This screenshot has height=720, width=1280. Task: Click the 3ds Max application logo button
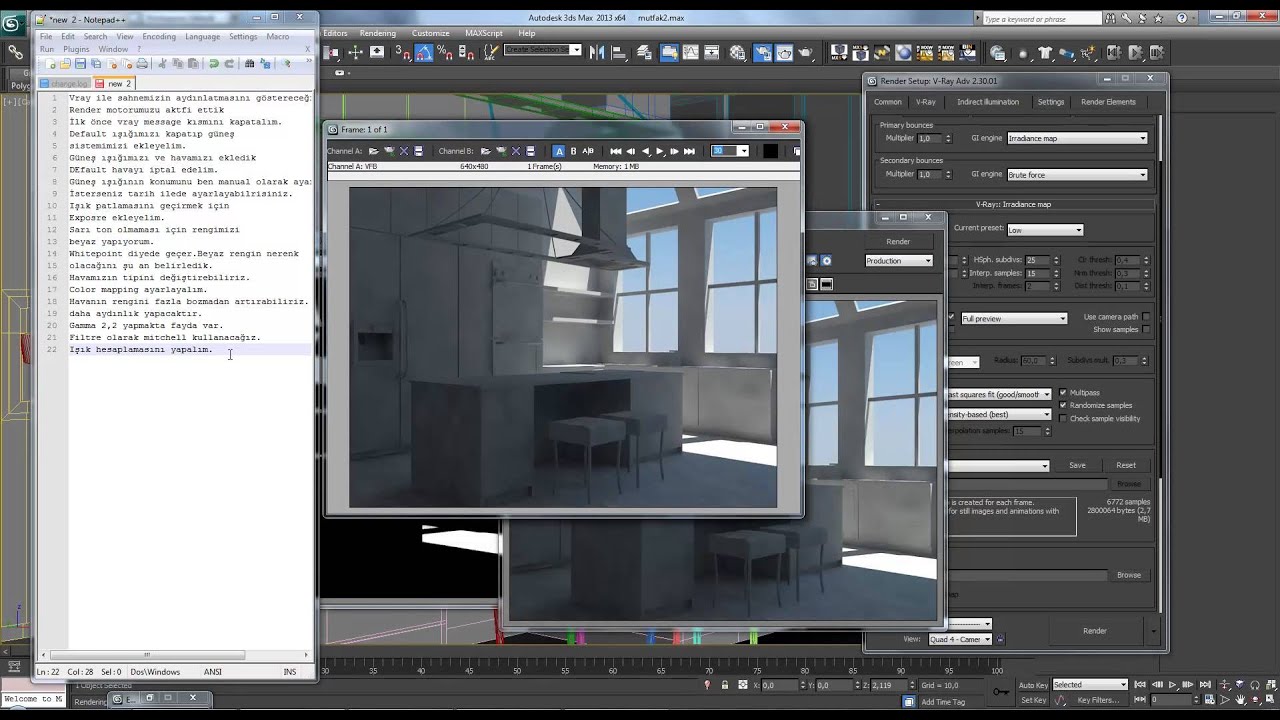click(x=13, y=23)
